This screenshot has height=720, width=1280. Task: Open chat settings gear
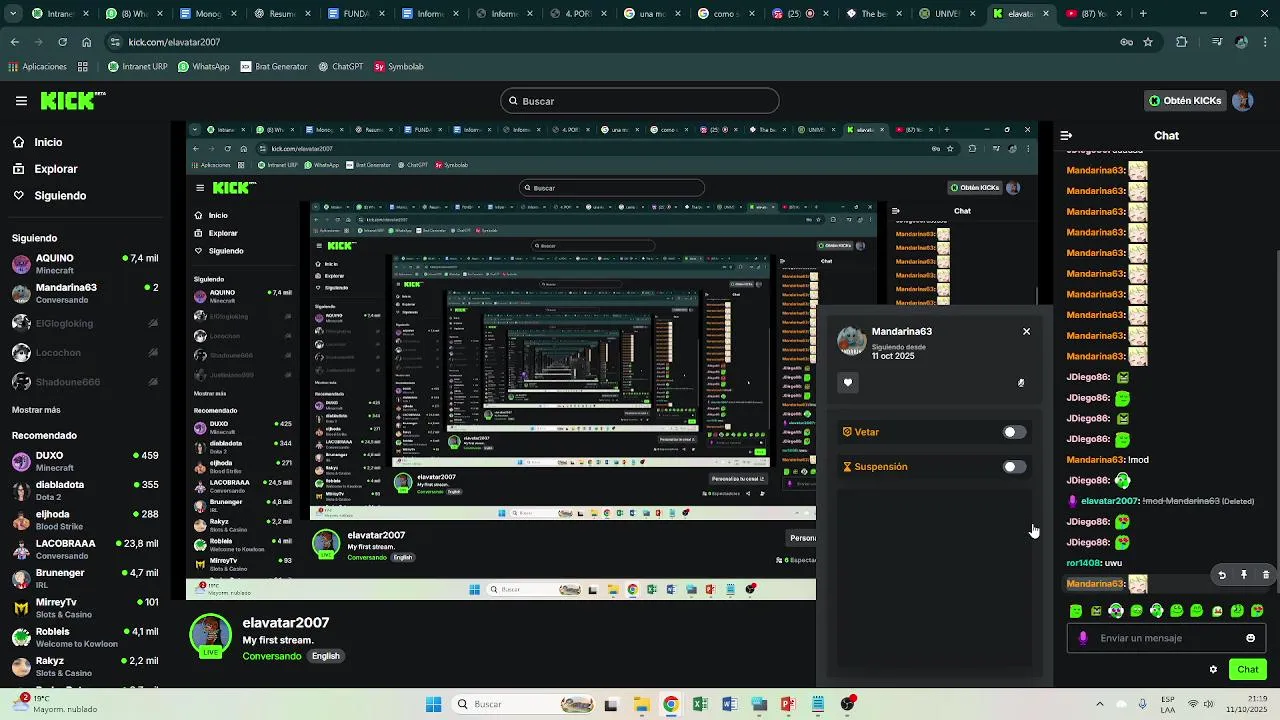[x=1213, y=670]
